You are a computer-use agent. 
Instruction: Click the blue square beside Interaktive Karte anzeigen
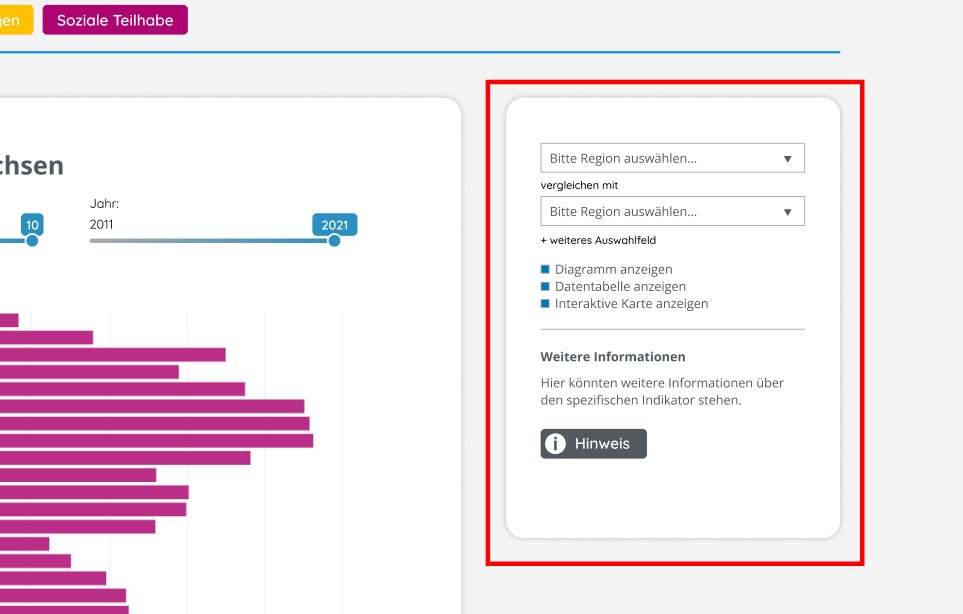tap(545, 303)
